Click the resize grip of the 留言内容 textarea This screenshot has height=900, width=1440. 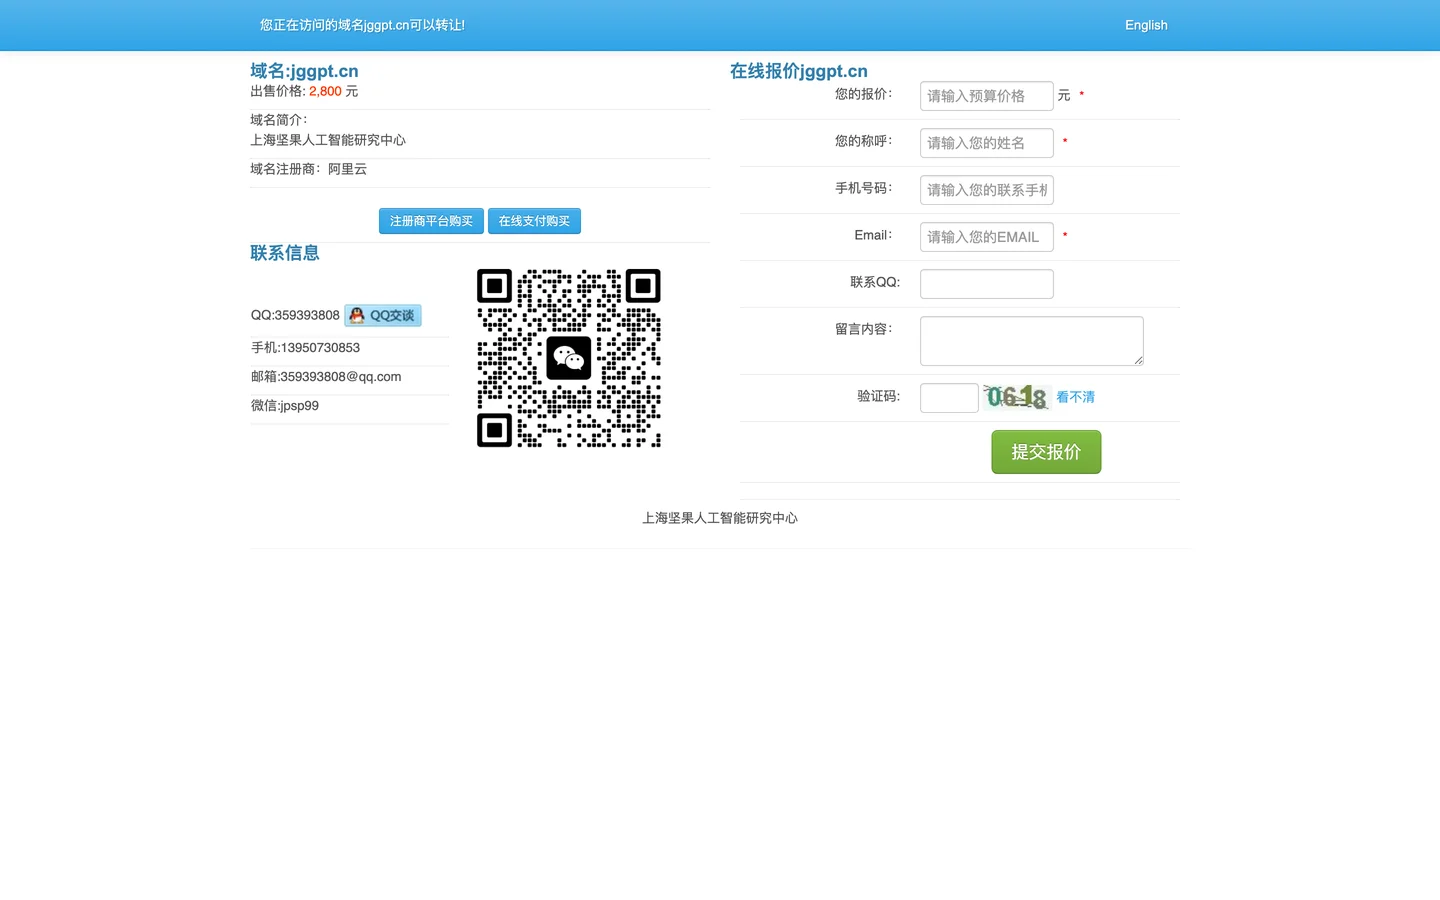tap(1138, 360)
